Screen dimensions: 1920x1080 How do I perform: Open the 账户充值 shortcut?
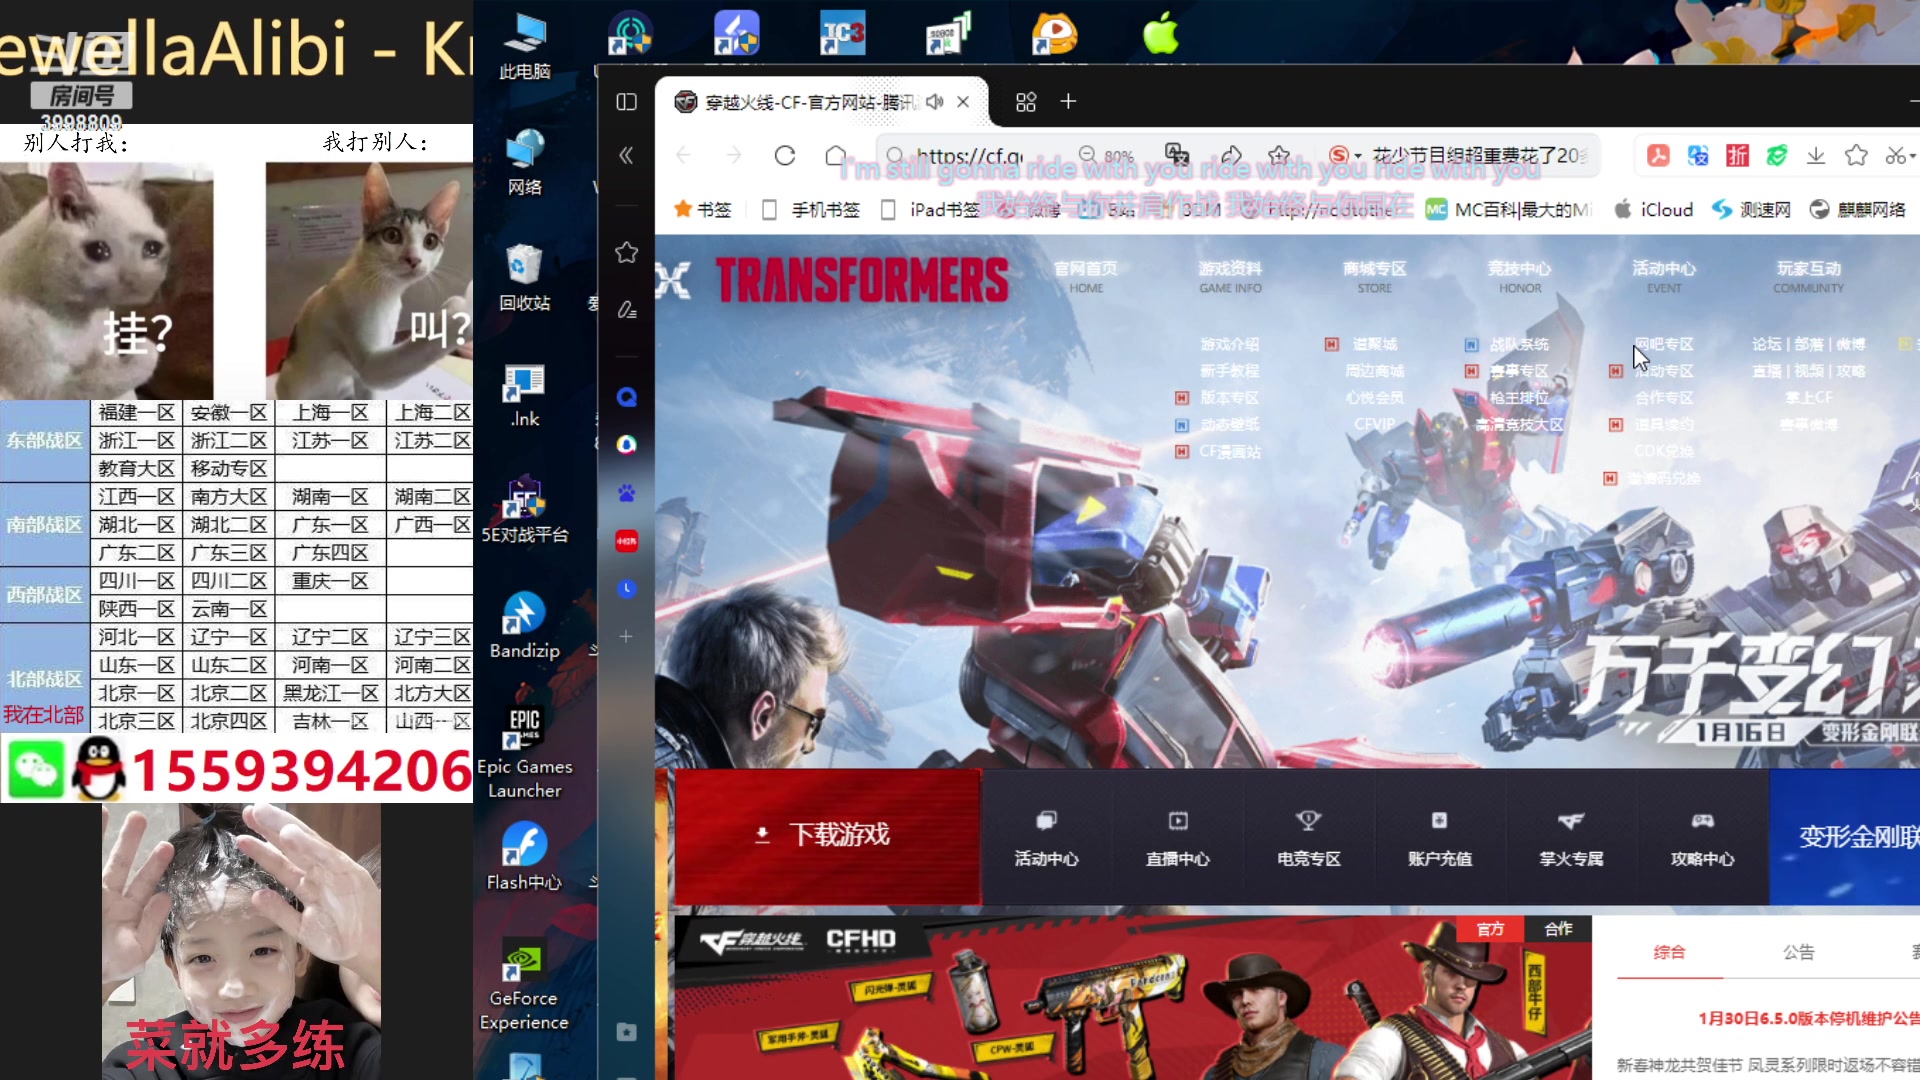click(x=1440, y=838)
